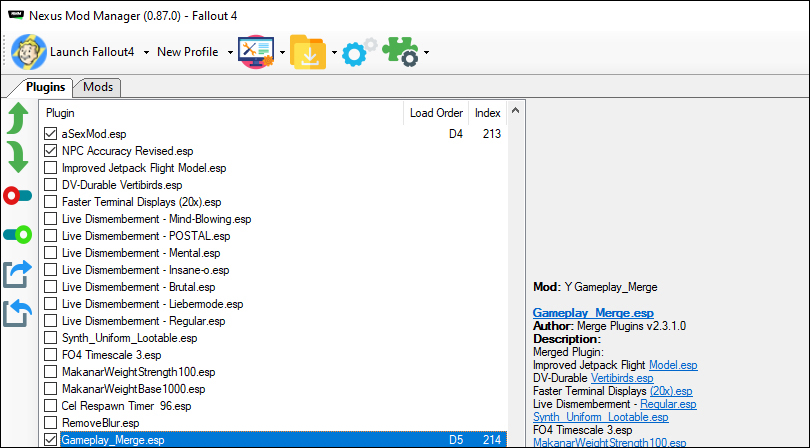
Task: Click the Model.esp link
Action: (673, 365)
